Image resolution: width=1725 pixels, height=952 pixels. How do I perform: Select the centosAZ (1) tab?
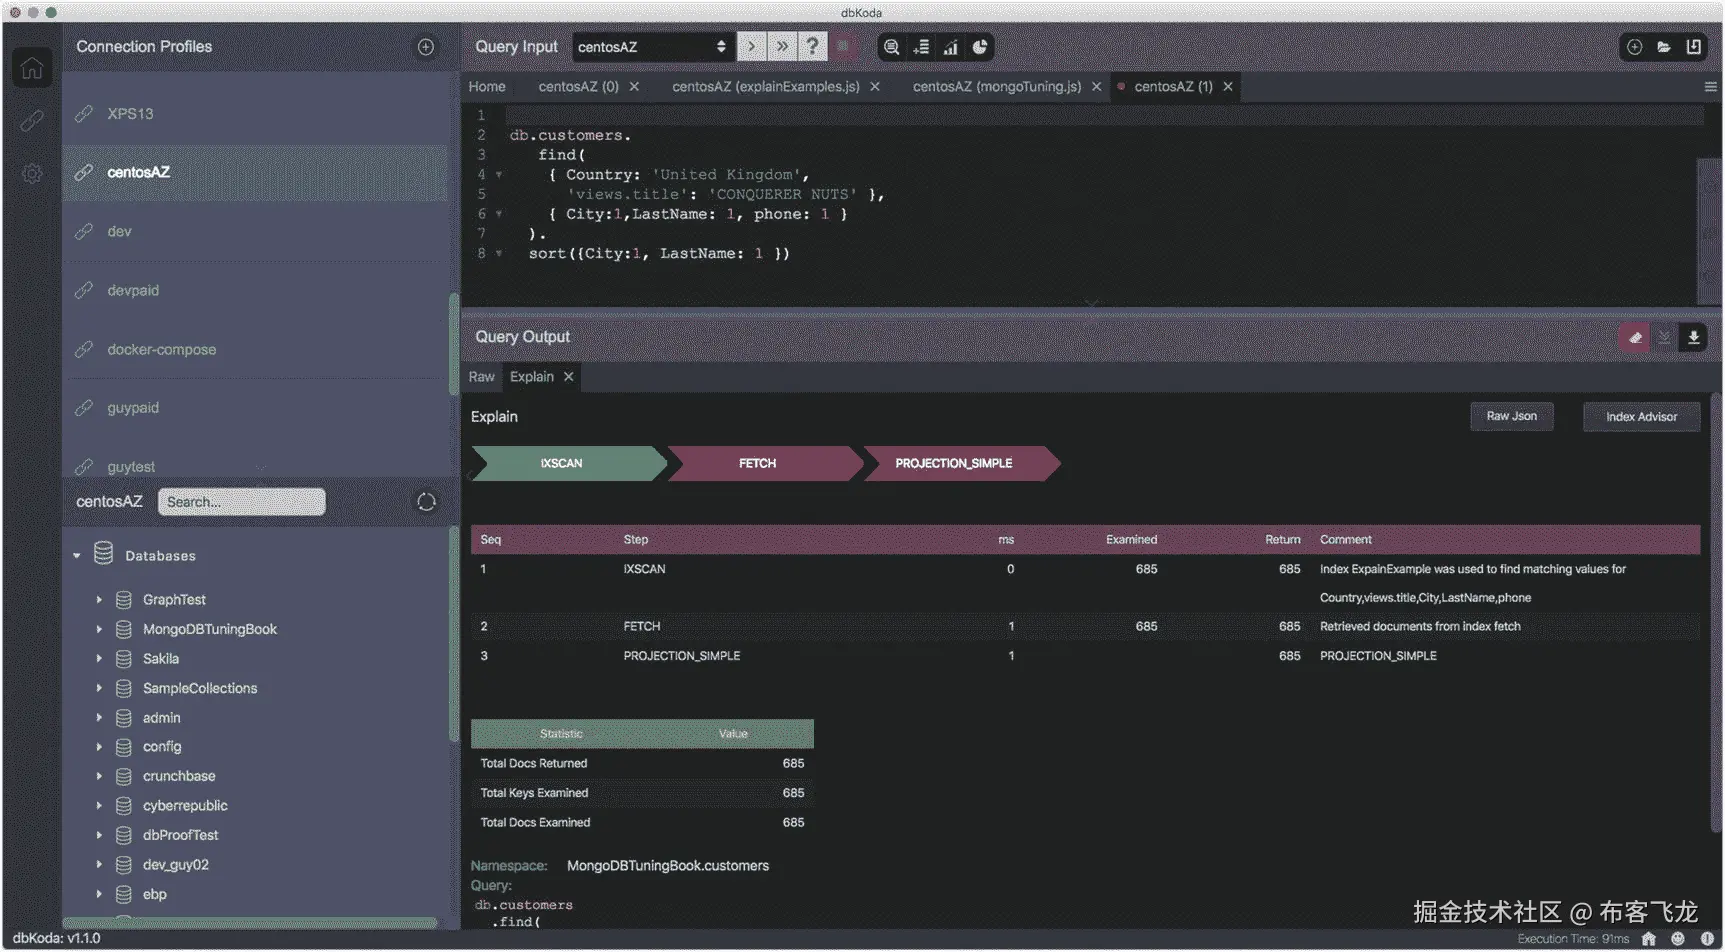tap(1173, 87)
